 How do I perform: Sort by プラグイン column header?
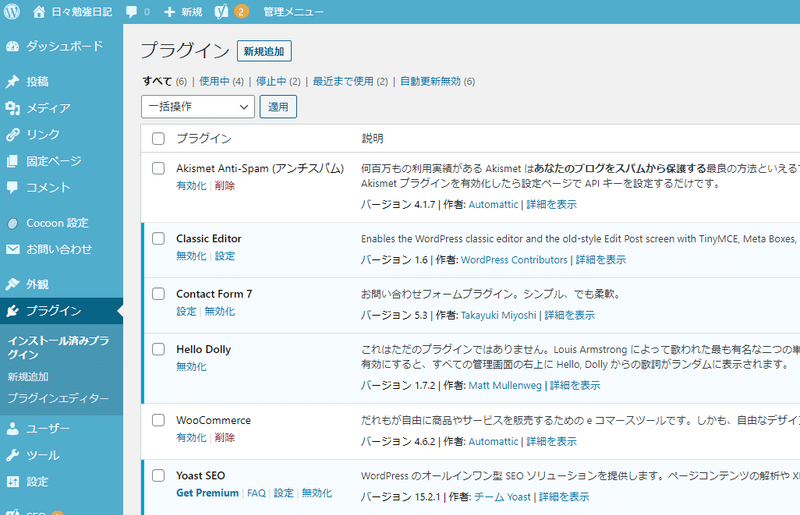pos(204,138)
